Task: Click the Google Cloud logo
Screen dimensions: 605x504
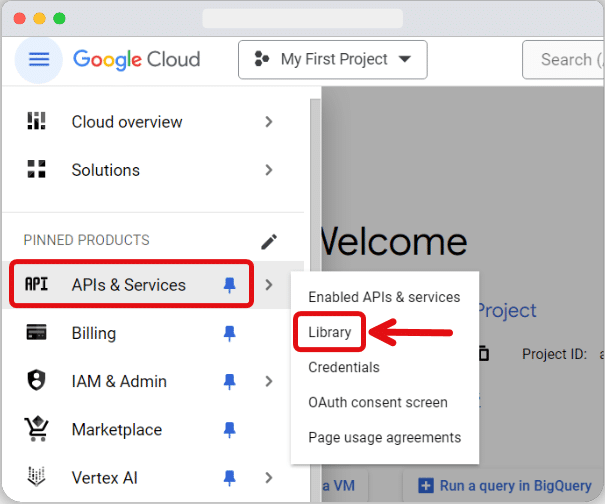Action: coord(137,60)
